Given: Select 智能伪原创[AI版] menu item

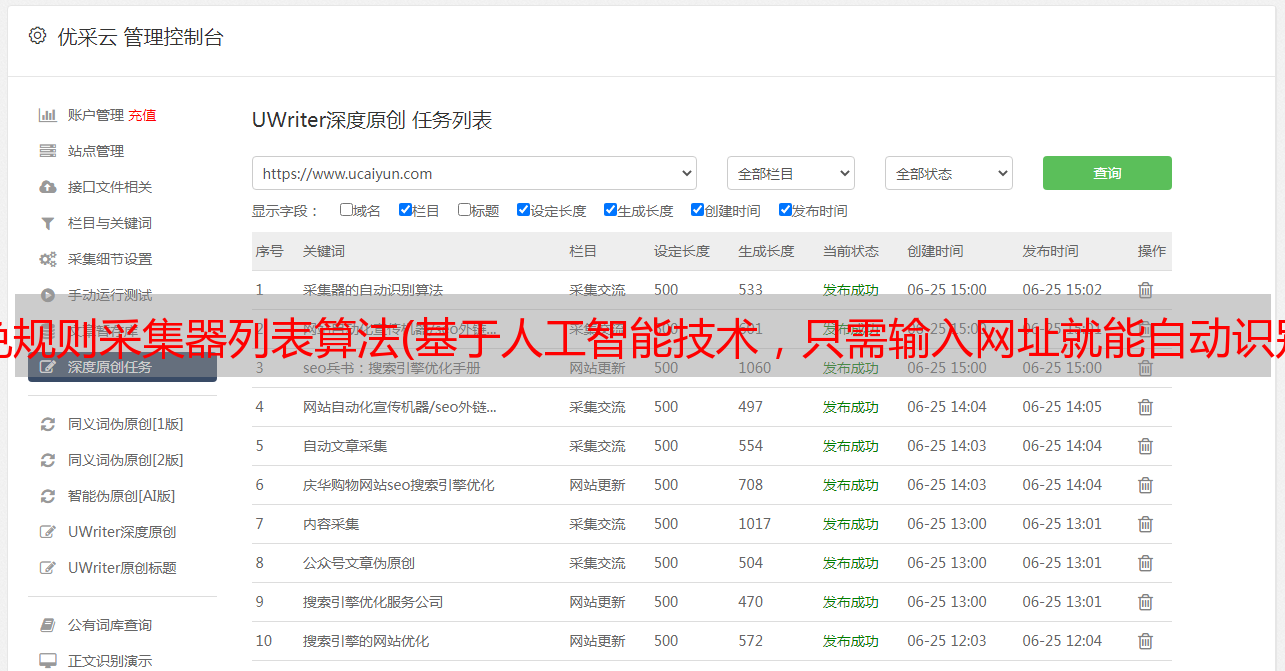Looking at the screenshot, I should [121, 496].
